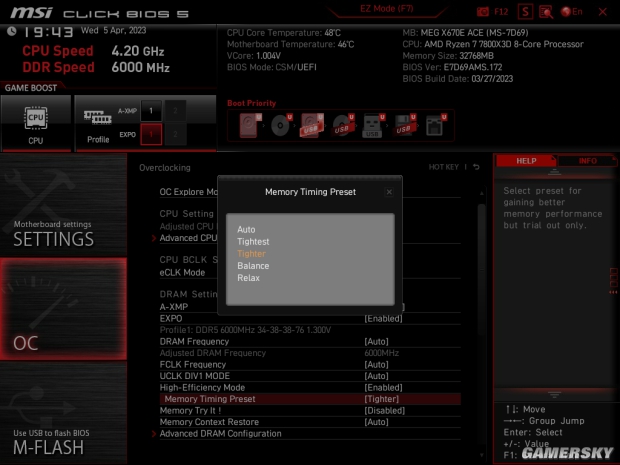
Task: Click the Wed 5 Apr, 2023 date
Action: pyautogui.click(x=113, y=30)
